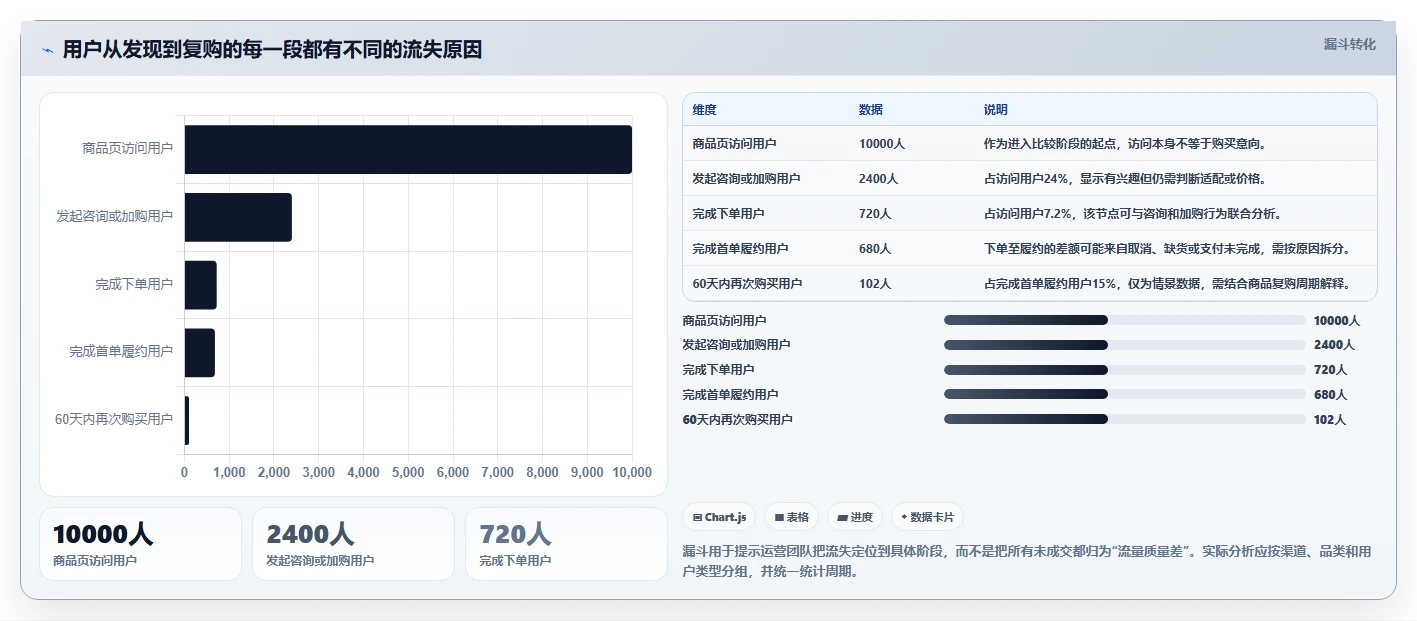The image size is (1417, 621).
Task: Click the lightning icon beside the title
Action: (x=47, y=50)
